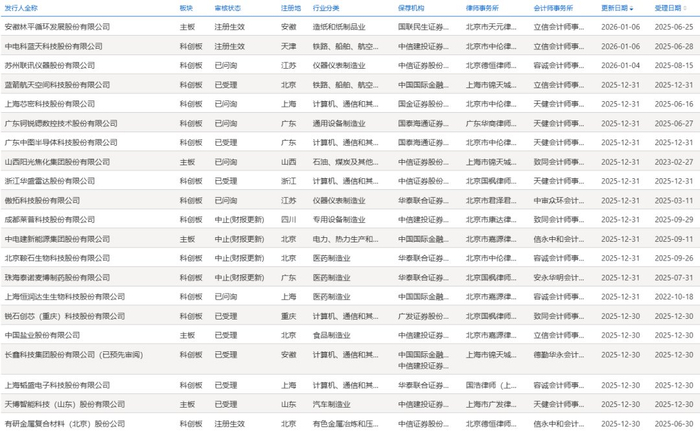Select acceptance date 2025-06-25

coord(674,27)
